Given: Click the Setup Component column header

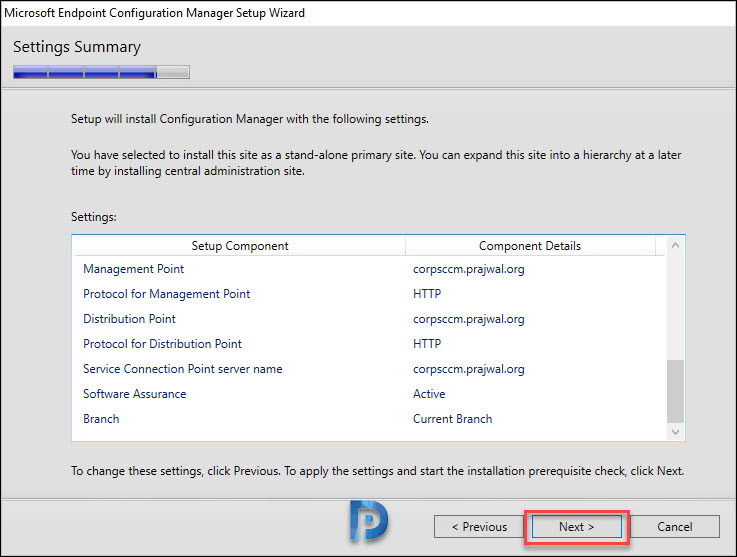Looking at the screenshot, I should [x=240, y=246].
